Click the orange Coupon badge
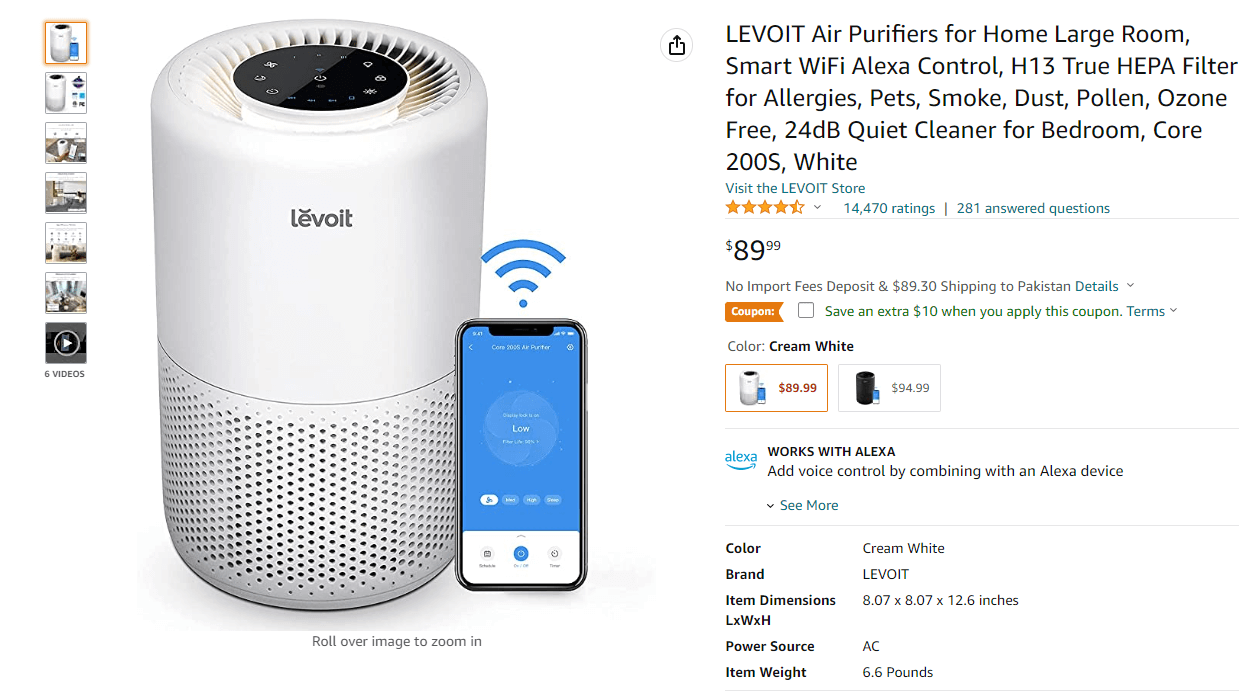 [x=754, y=311]
